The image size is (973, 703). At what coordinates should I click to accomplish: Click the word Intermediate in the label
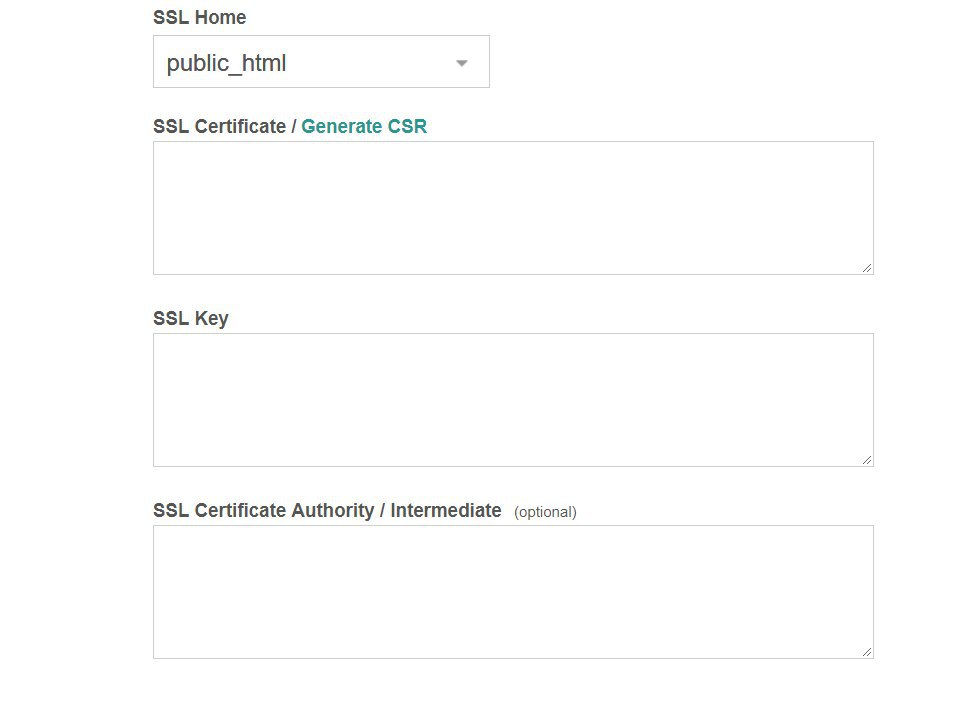click(x=446, y=510)
